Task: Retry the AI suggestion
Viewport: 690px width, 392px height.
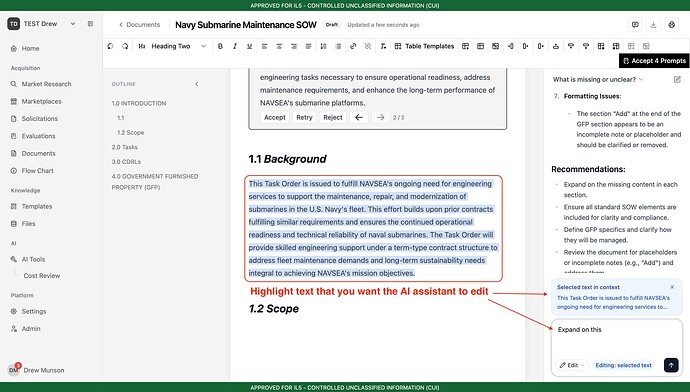Action: pos(304,117)
